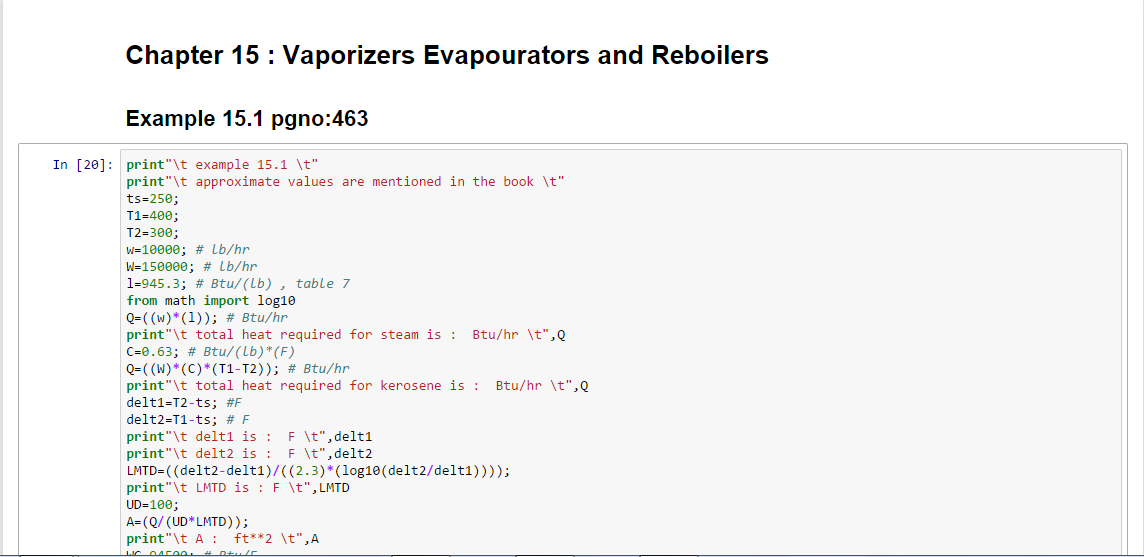1144x557 pixels.
Task: Select the In [20] cell prompt
Action: click(82, 165)
